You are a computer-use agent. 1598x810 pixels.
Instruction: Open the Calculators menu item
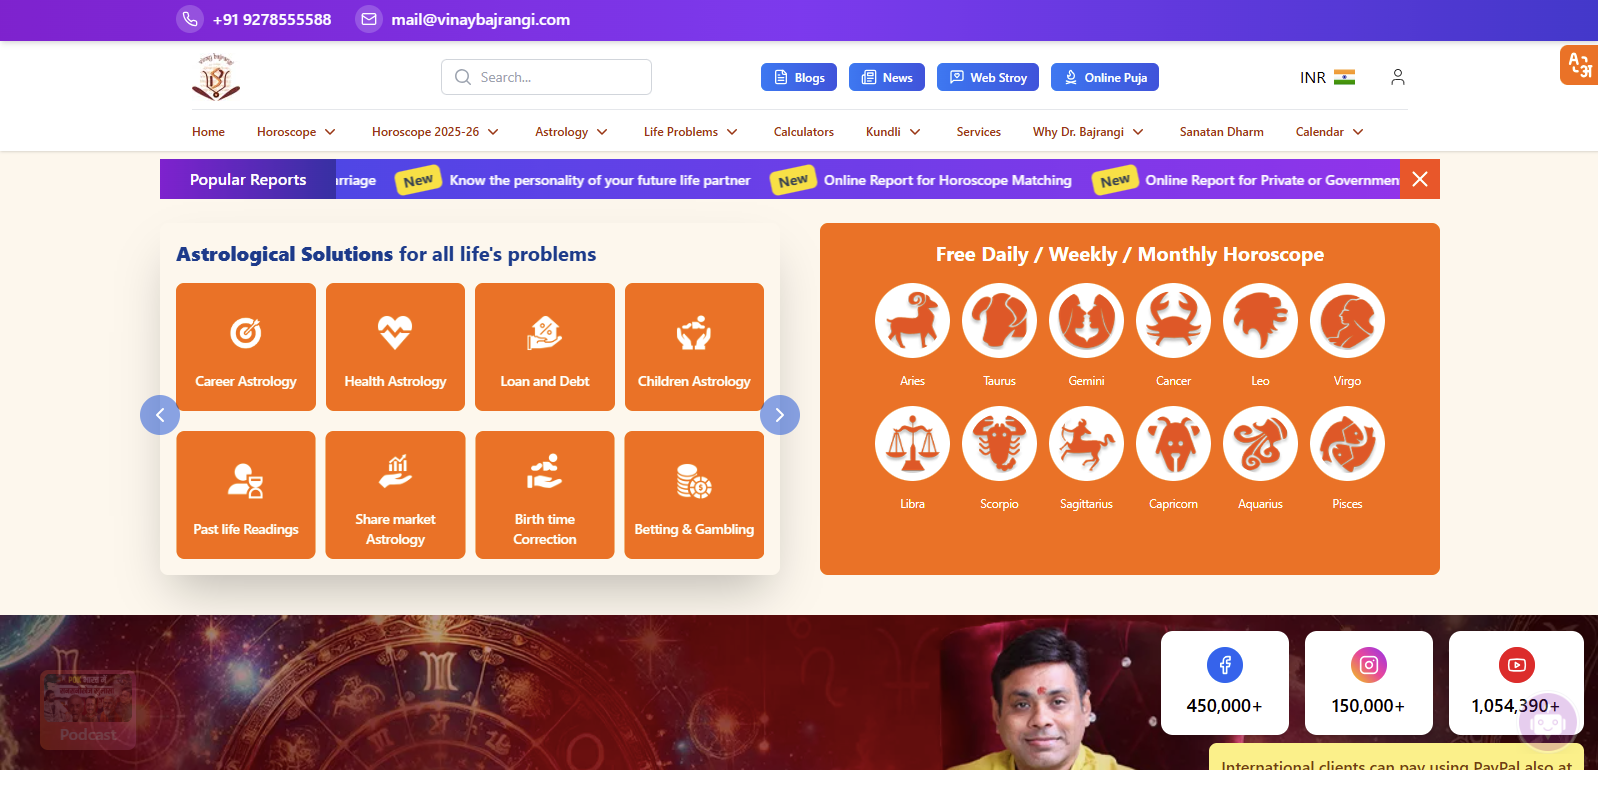[803, 132]
